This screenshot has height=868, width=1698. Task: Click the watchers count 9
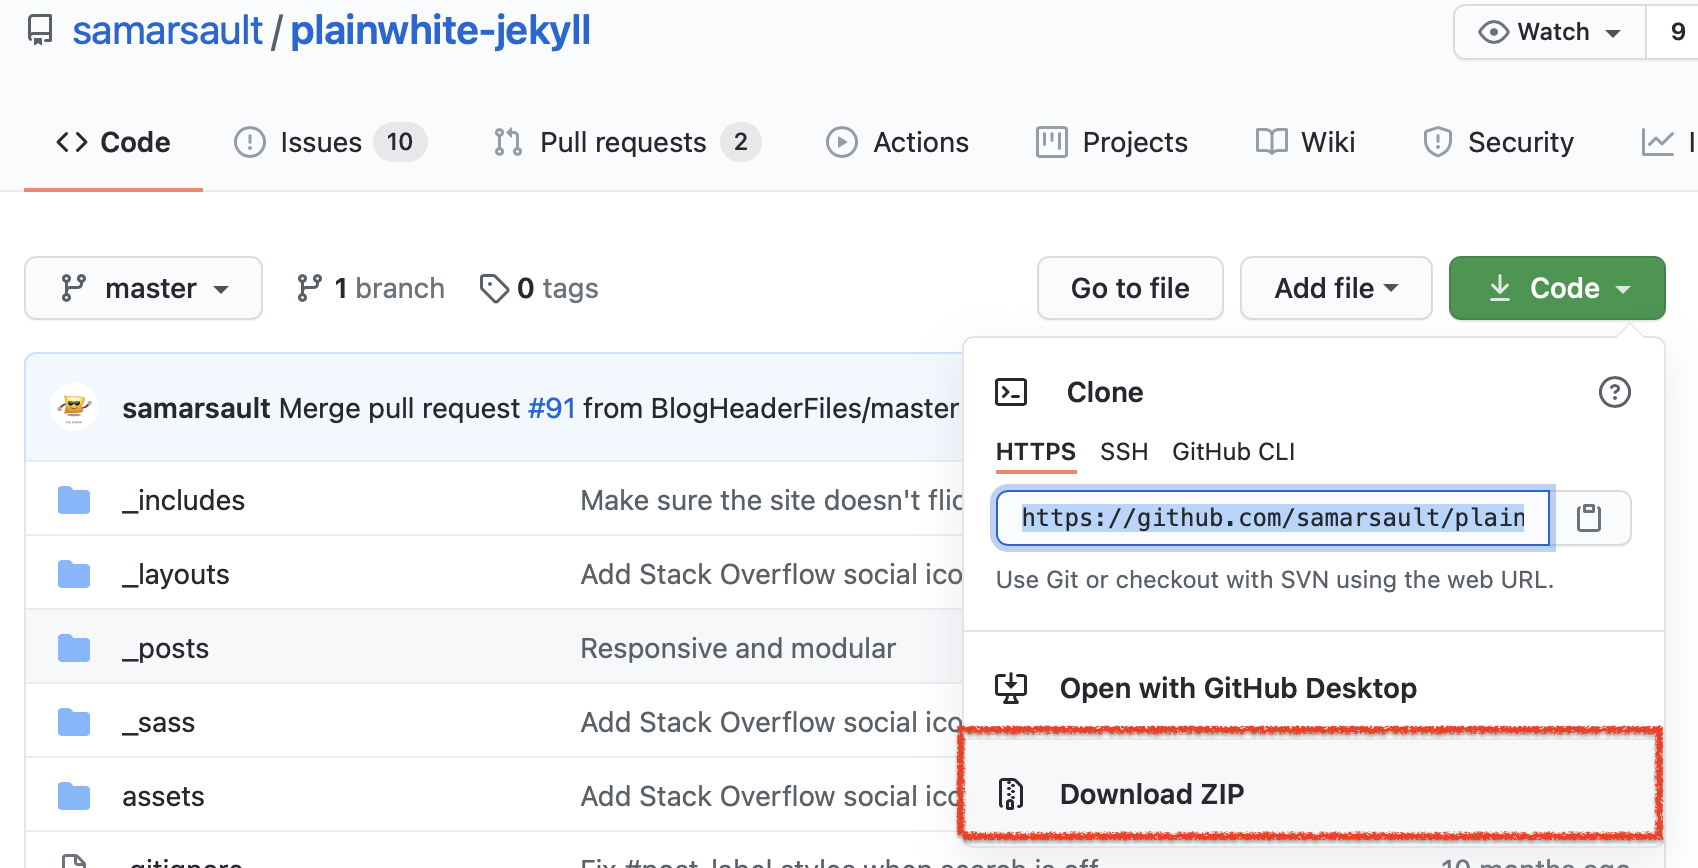click(x=1677, y=32)
